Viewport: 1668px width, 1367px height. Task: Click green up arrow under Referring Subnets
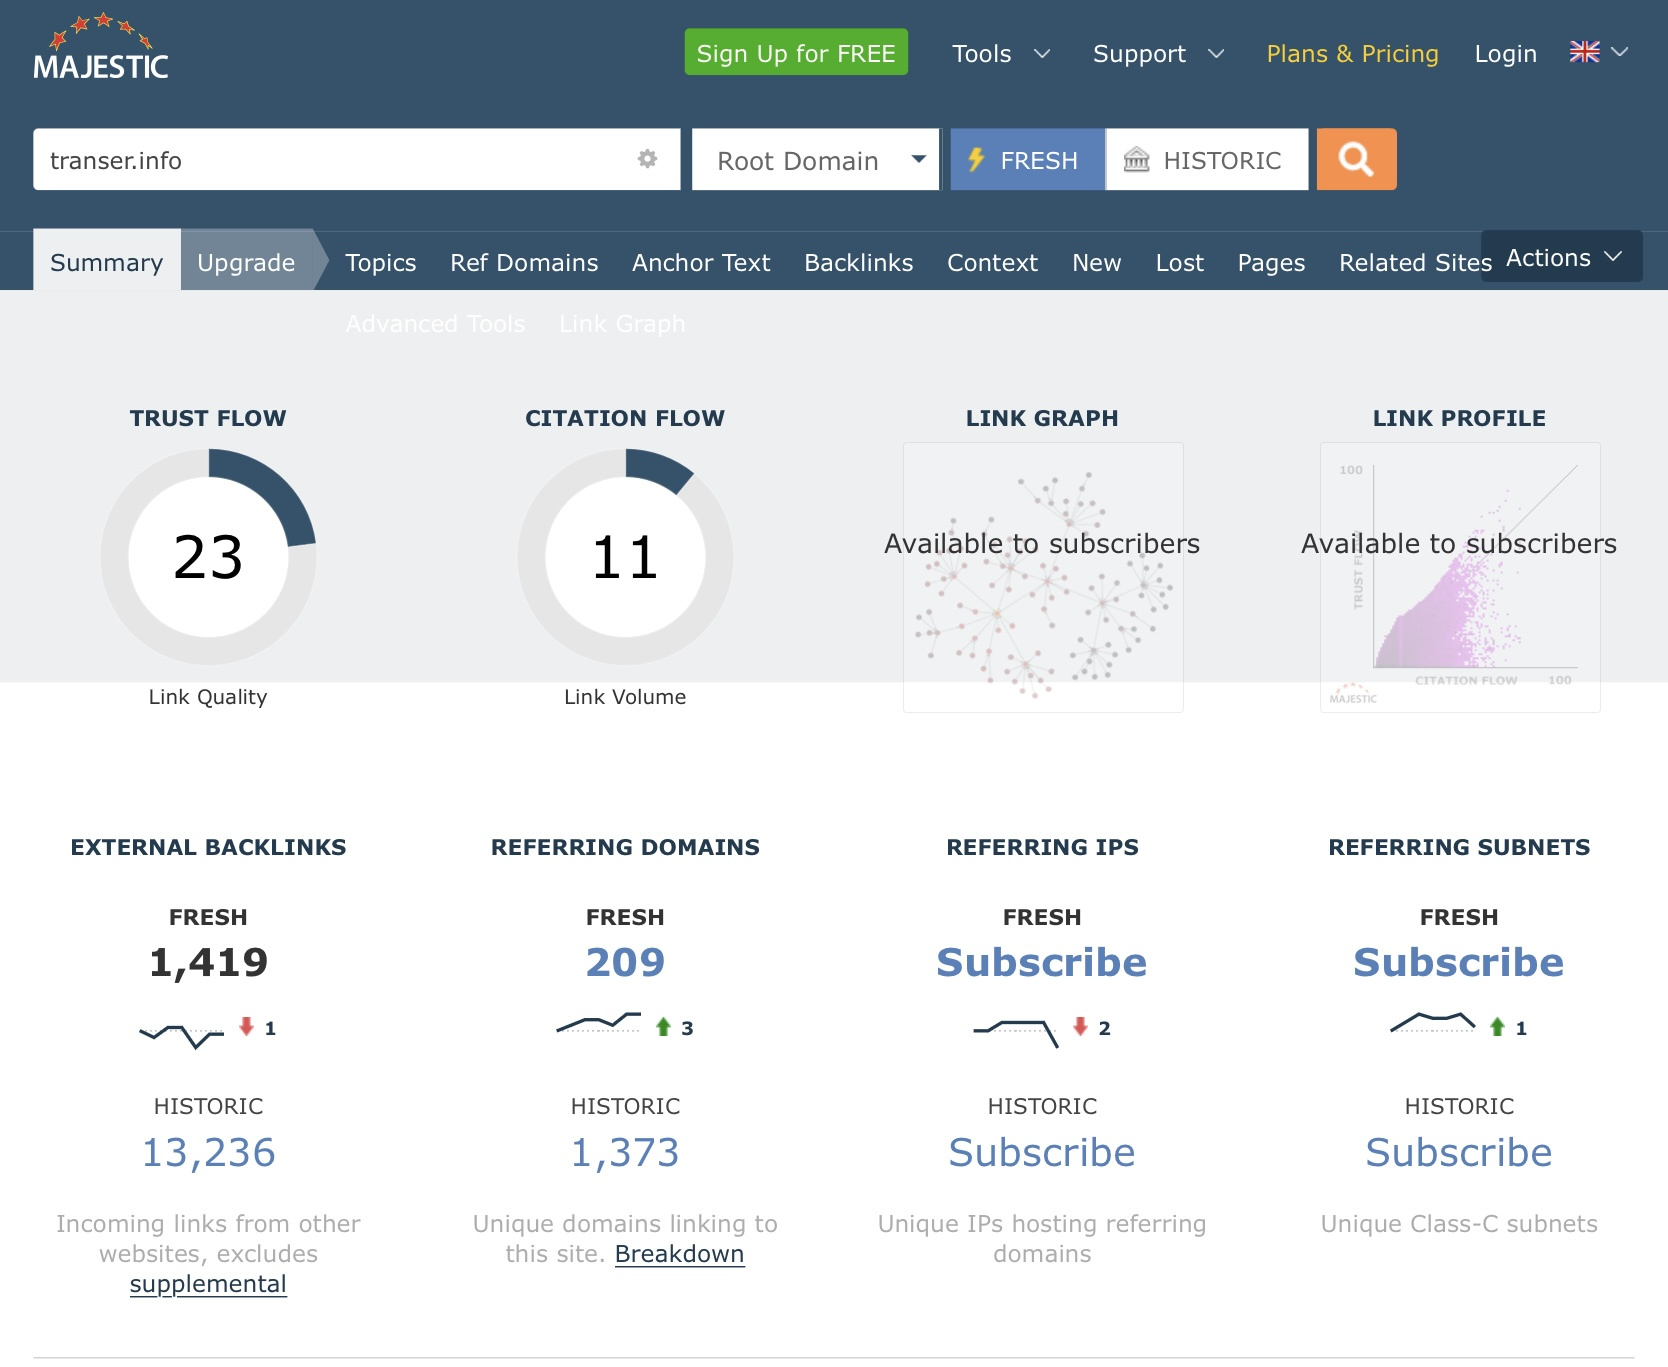[x=1497, y=1027]
